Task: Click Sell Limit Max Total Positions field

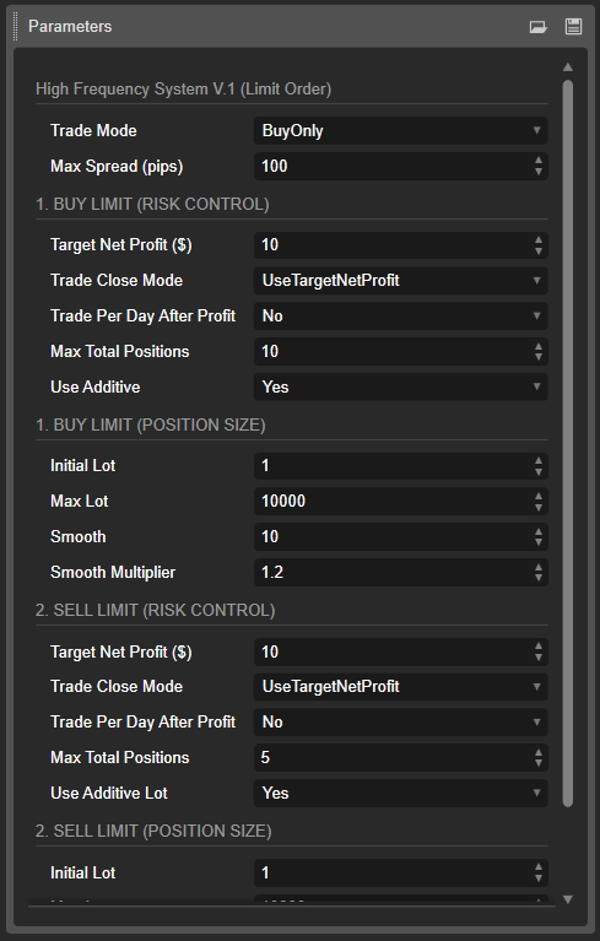Action: (390, 758)
